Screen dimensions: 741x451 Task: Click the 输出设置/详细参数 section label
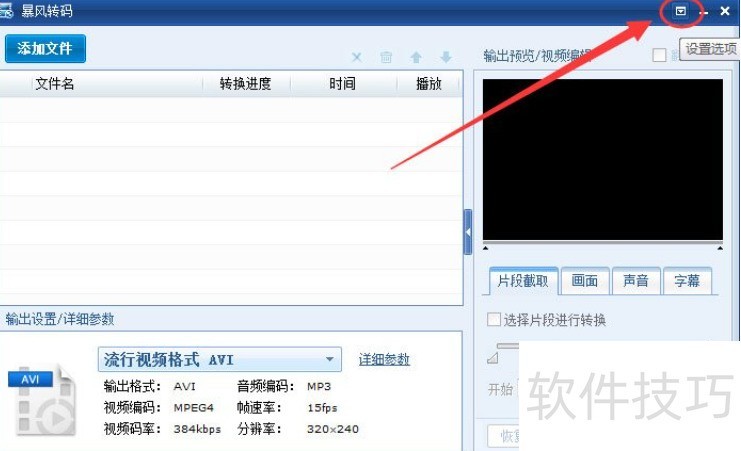[60, 319]
